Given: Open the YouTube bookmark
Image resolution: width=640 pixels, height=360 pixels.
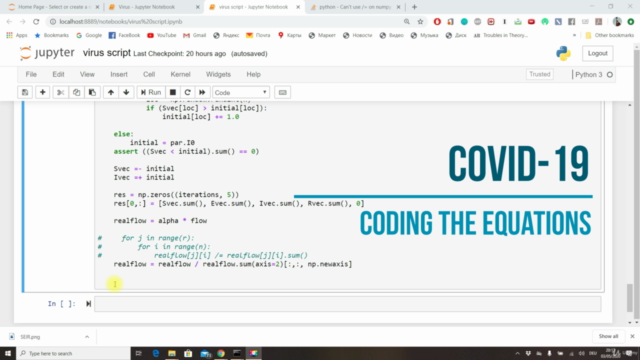Looking at the screenshot, I should (162, 36).
